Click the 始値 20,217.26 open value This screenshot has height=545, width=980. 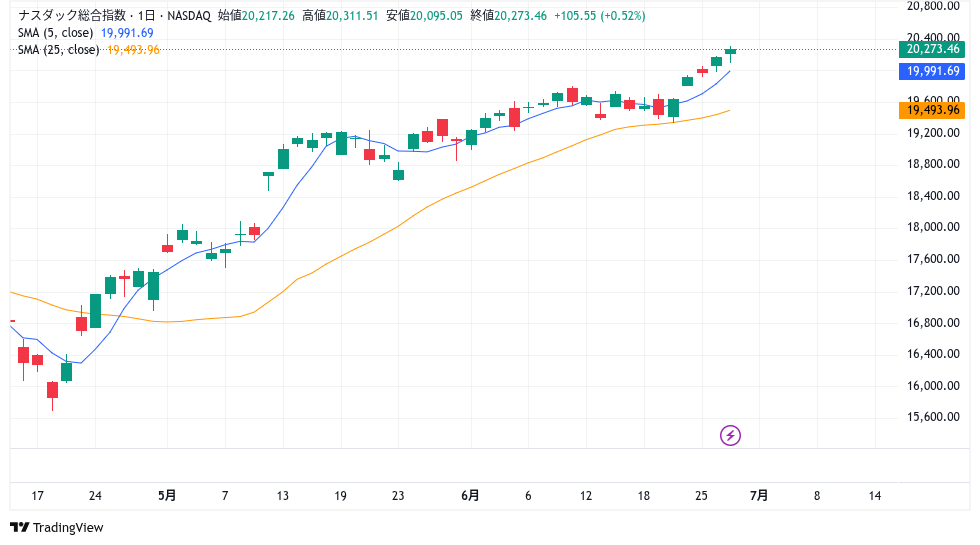[x=256, y=16]
